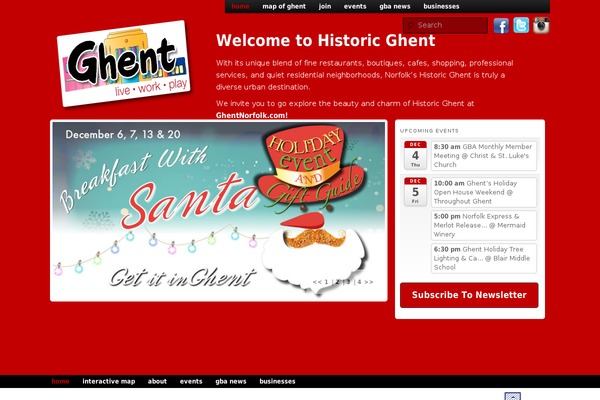Click the Dec 5 Fri calendar date icon
This screenshot has width=600, height=400.
pyautogui.click(x=415, y=191)
